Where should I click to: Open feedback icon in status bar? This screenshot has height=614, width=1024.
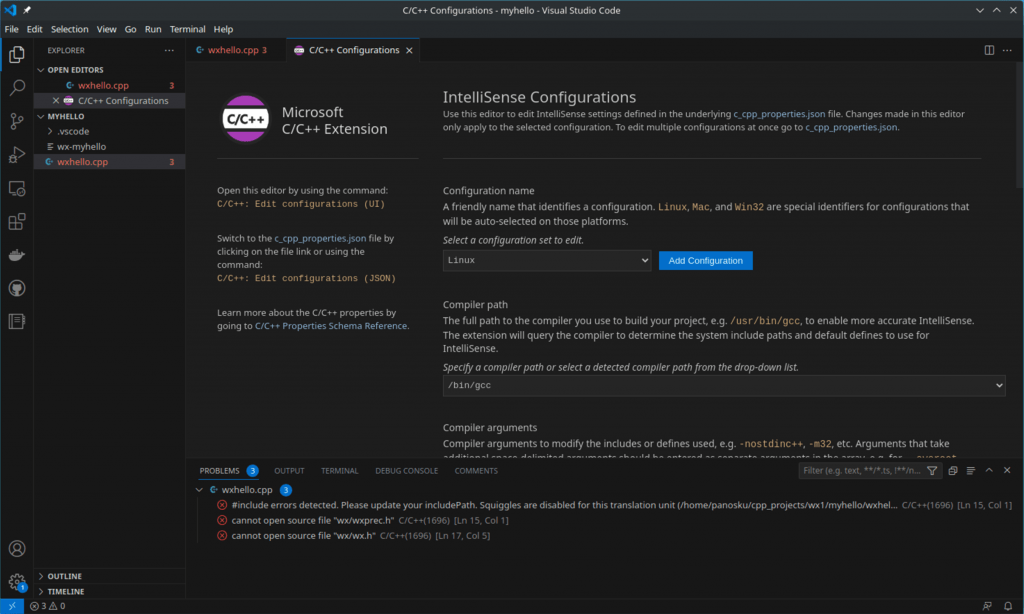pyautogui.click(x=987, y=606)
